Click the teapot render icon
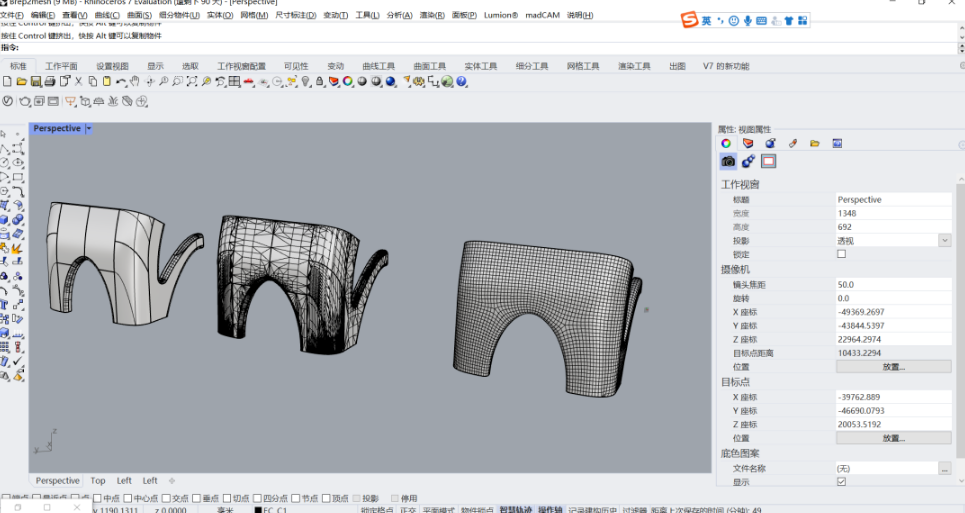965x513 pixels. [25, 101]
